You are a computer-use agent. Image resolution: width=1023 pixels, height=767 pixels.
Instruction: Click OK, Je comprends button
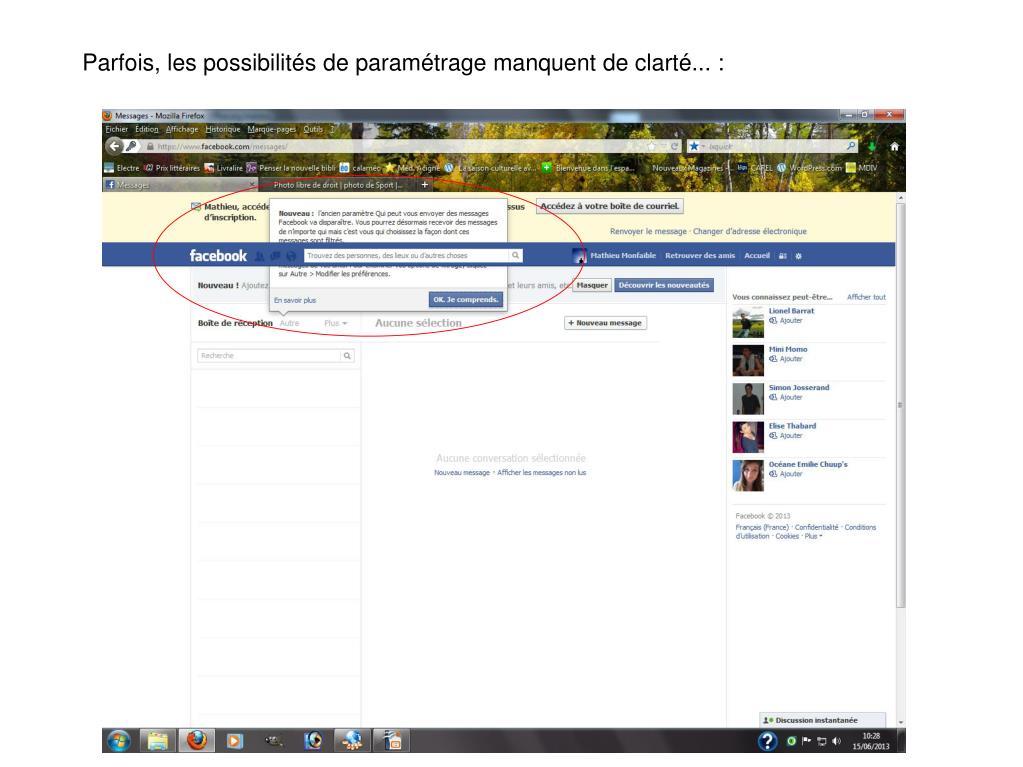coord(466,299)
